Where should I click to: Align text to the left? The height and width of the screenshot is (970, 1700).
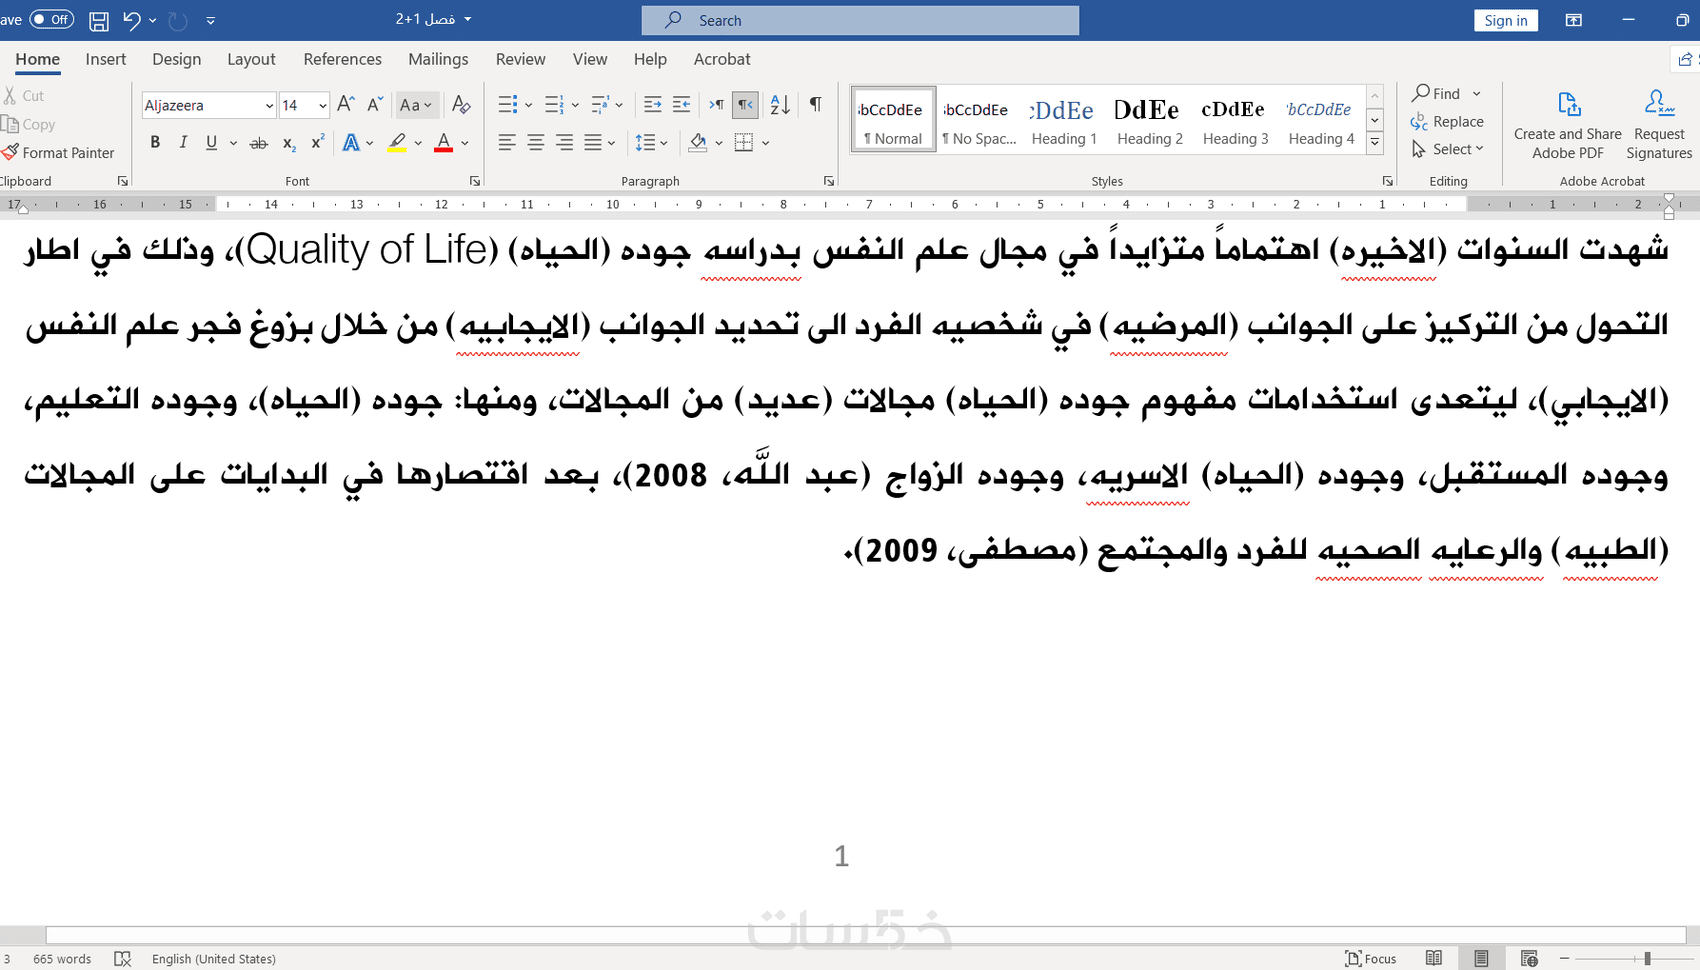507,143
